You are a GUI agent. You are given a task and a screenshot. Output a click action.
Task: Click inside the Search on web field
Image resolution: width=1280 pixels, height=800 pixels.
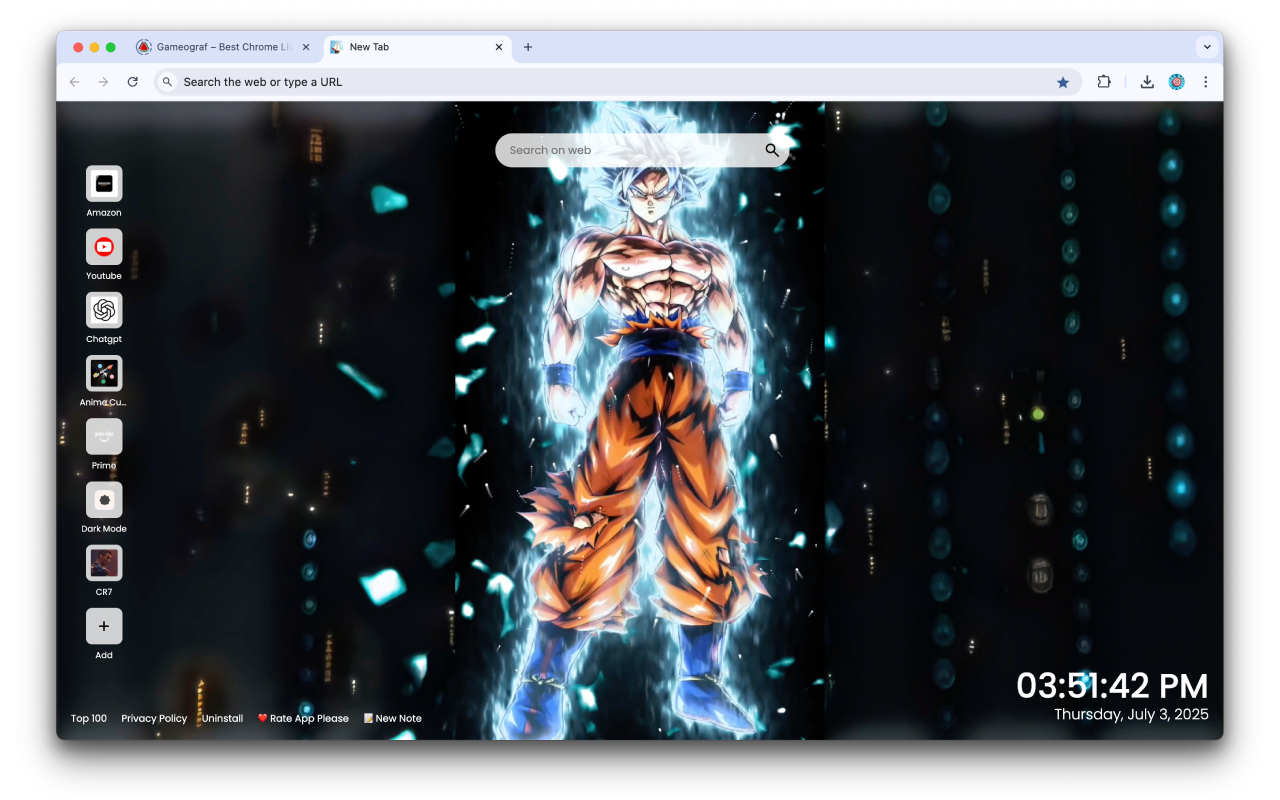[x=600, y=150]
